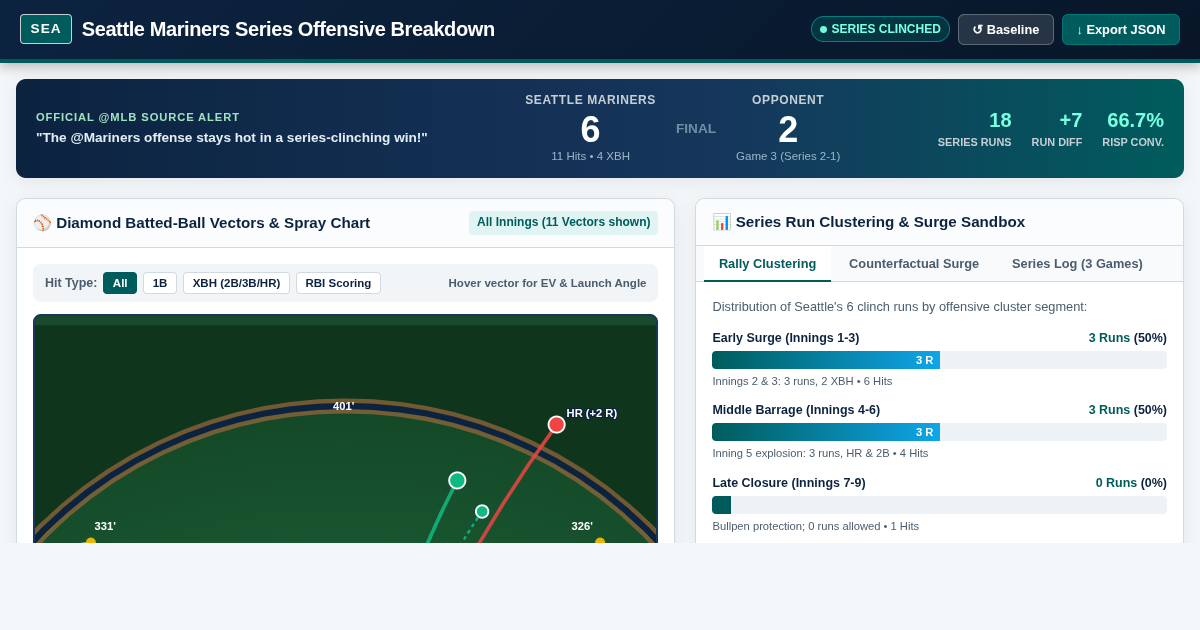Click the Opponent score of 2
The height and width of the screenshot is (630, 1200).
[x=788, y=130]
